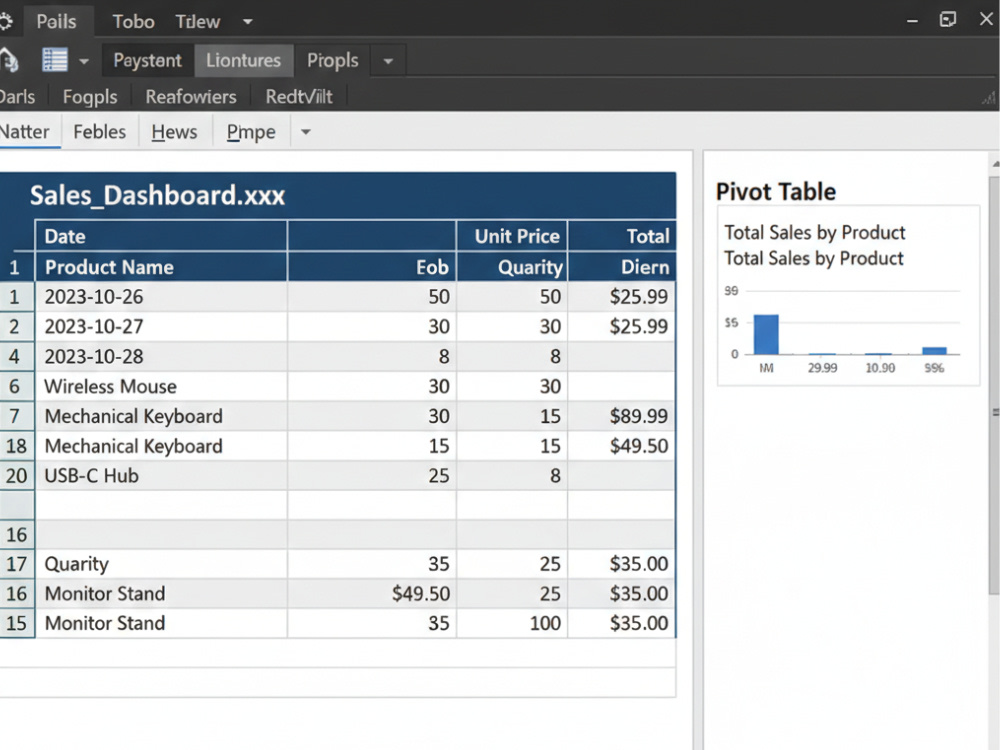Click the resize grip icon in the ribbon corner

pos(989,98)
